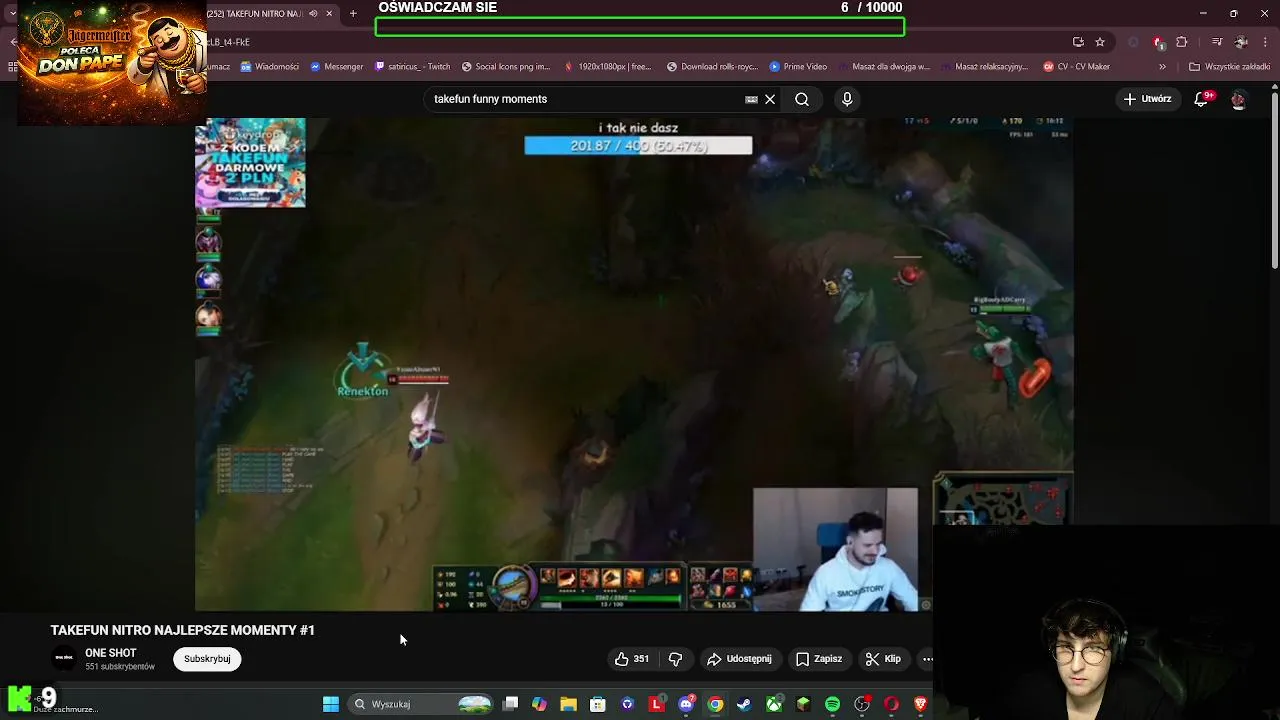Screen dimensions: 1280x720
Task: Open Discord from the taskbar
Action: pyautogui.click(x=686, y=704)
